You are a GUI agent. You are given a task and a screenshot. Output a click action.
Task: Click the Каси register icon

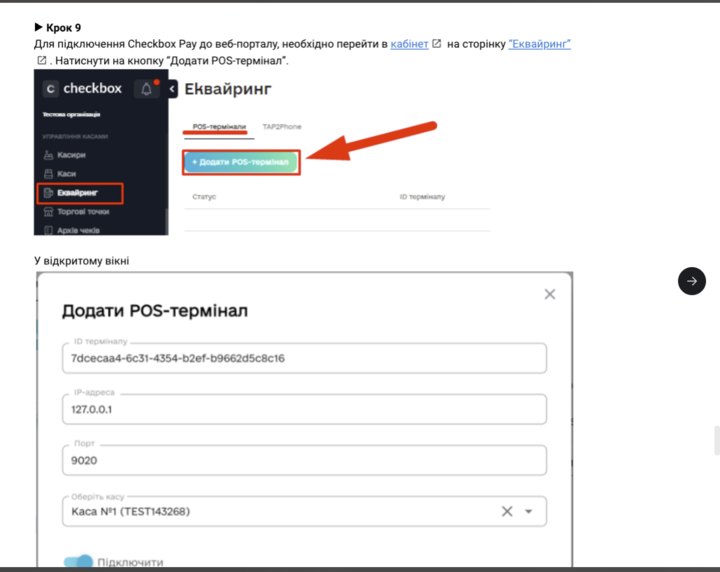point(48,174)
